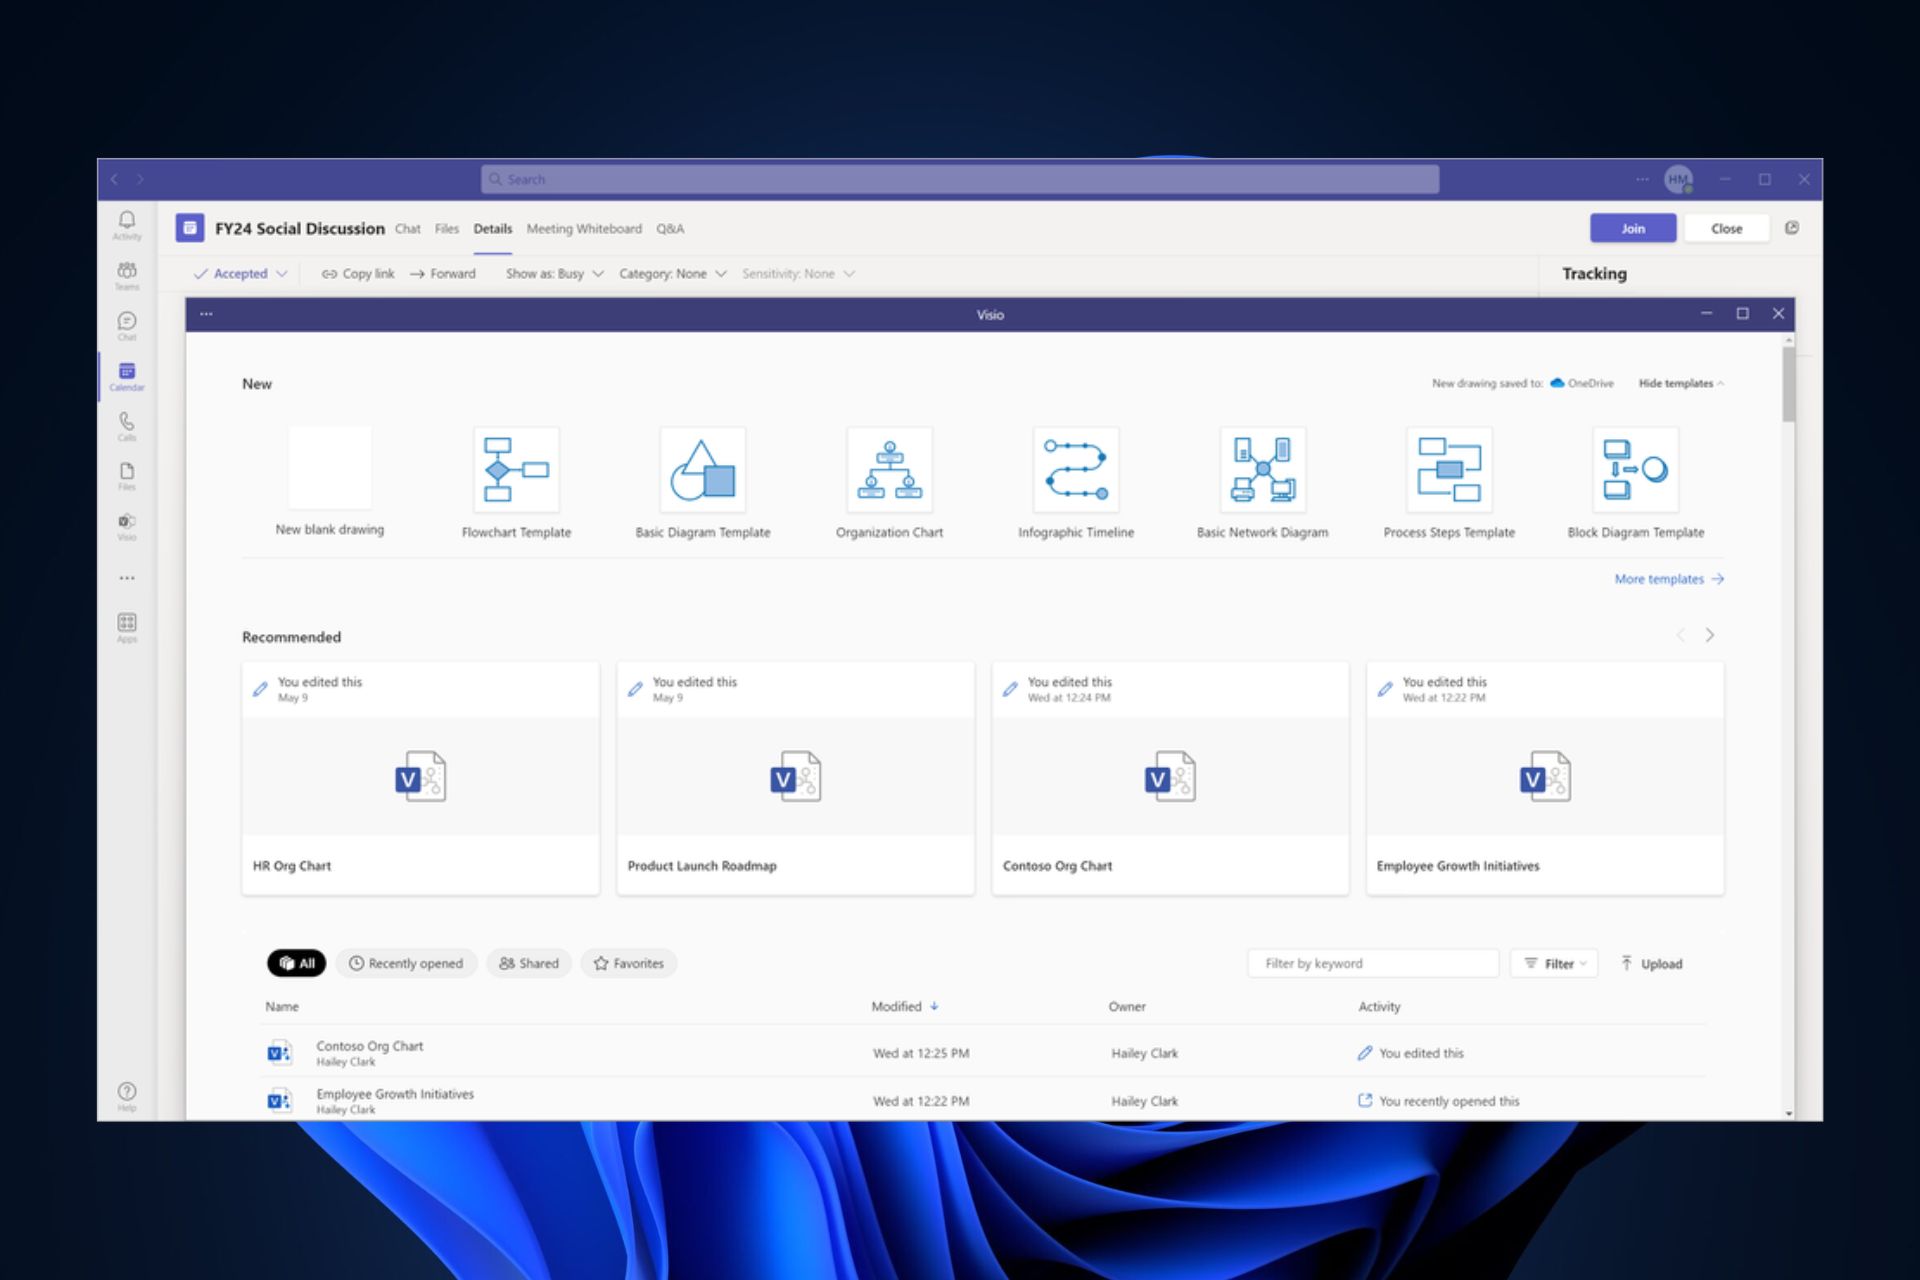Viewport: 1920px width, 1280px height.
Task: Open the Teams icon in the sidebar
Action: coord(127,274)
